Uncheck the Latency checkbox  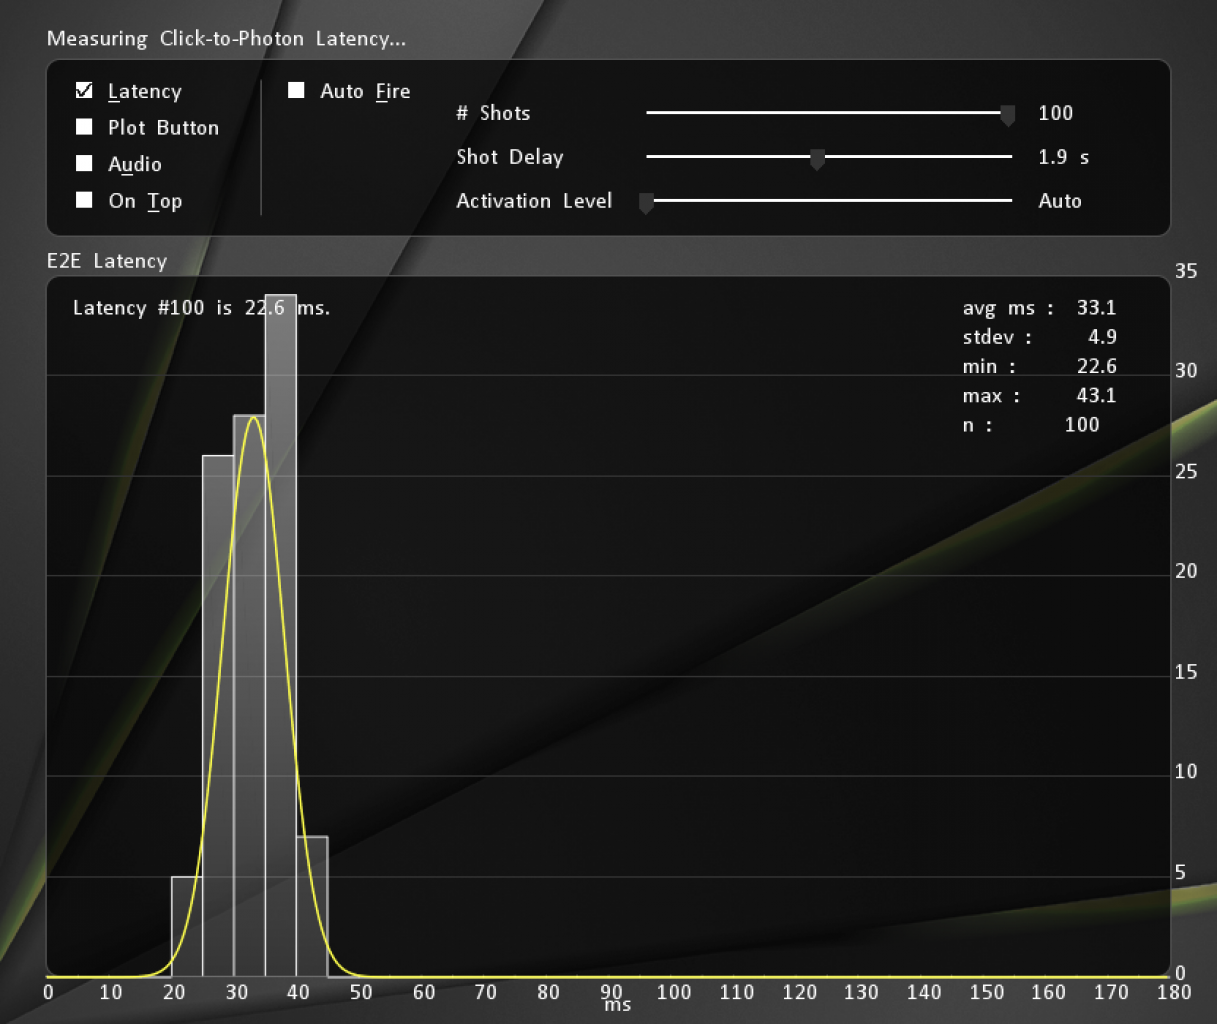[85, 91]
